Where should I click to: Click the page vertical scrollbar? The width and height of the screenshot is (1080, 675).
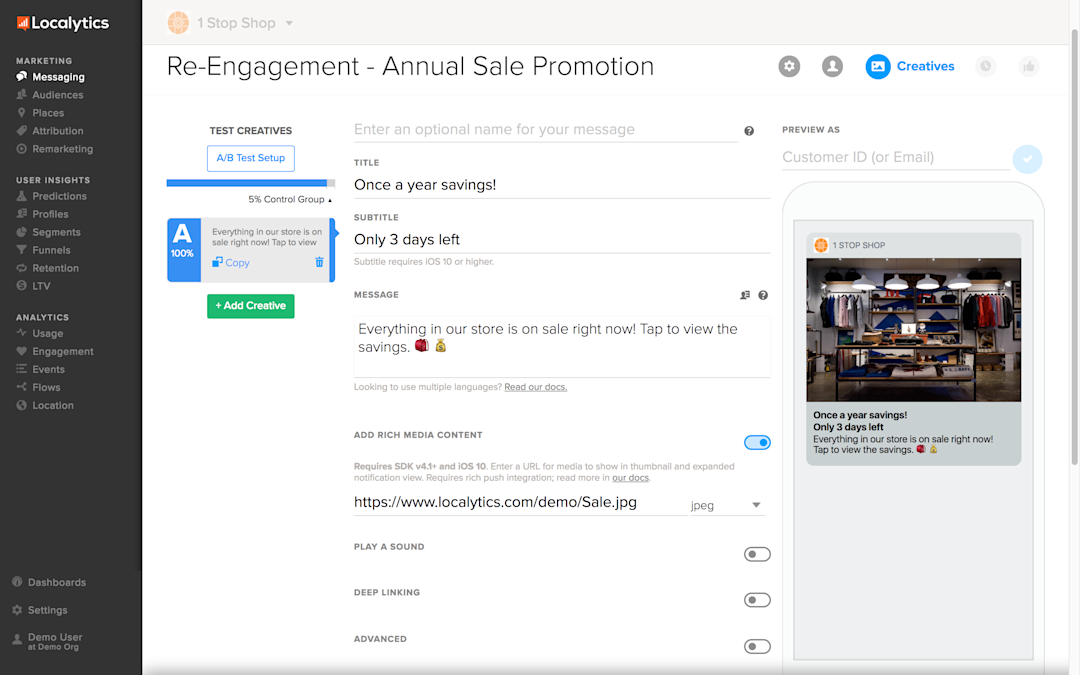pos(1074,248)
